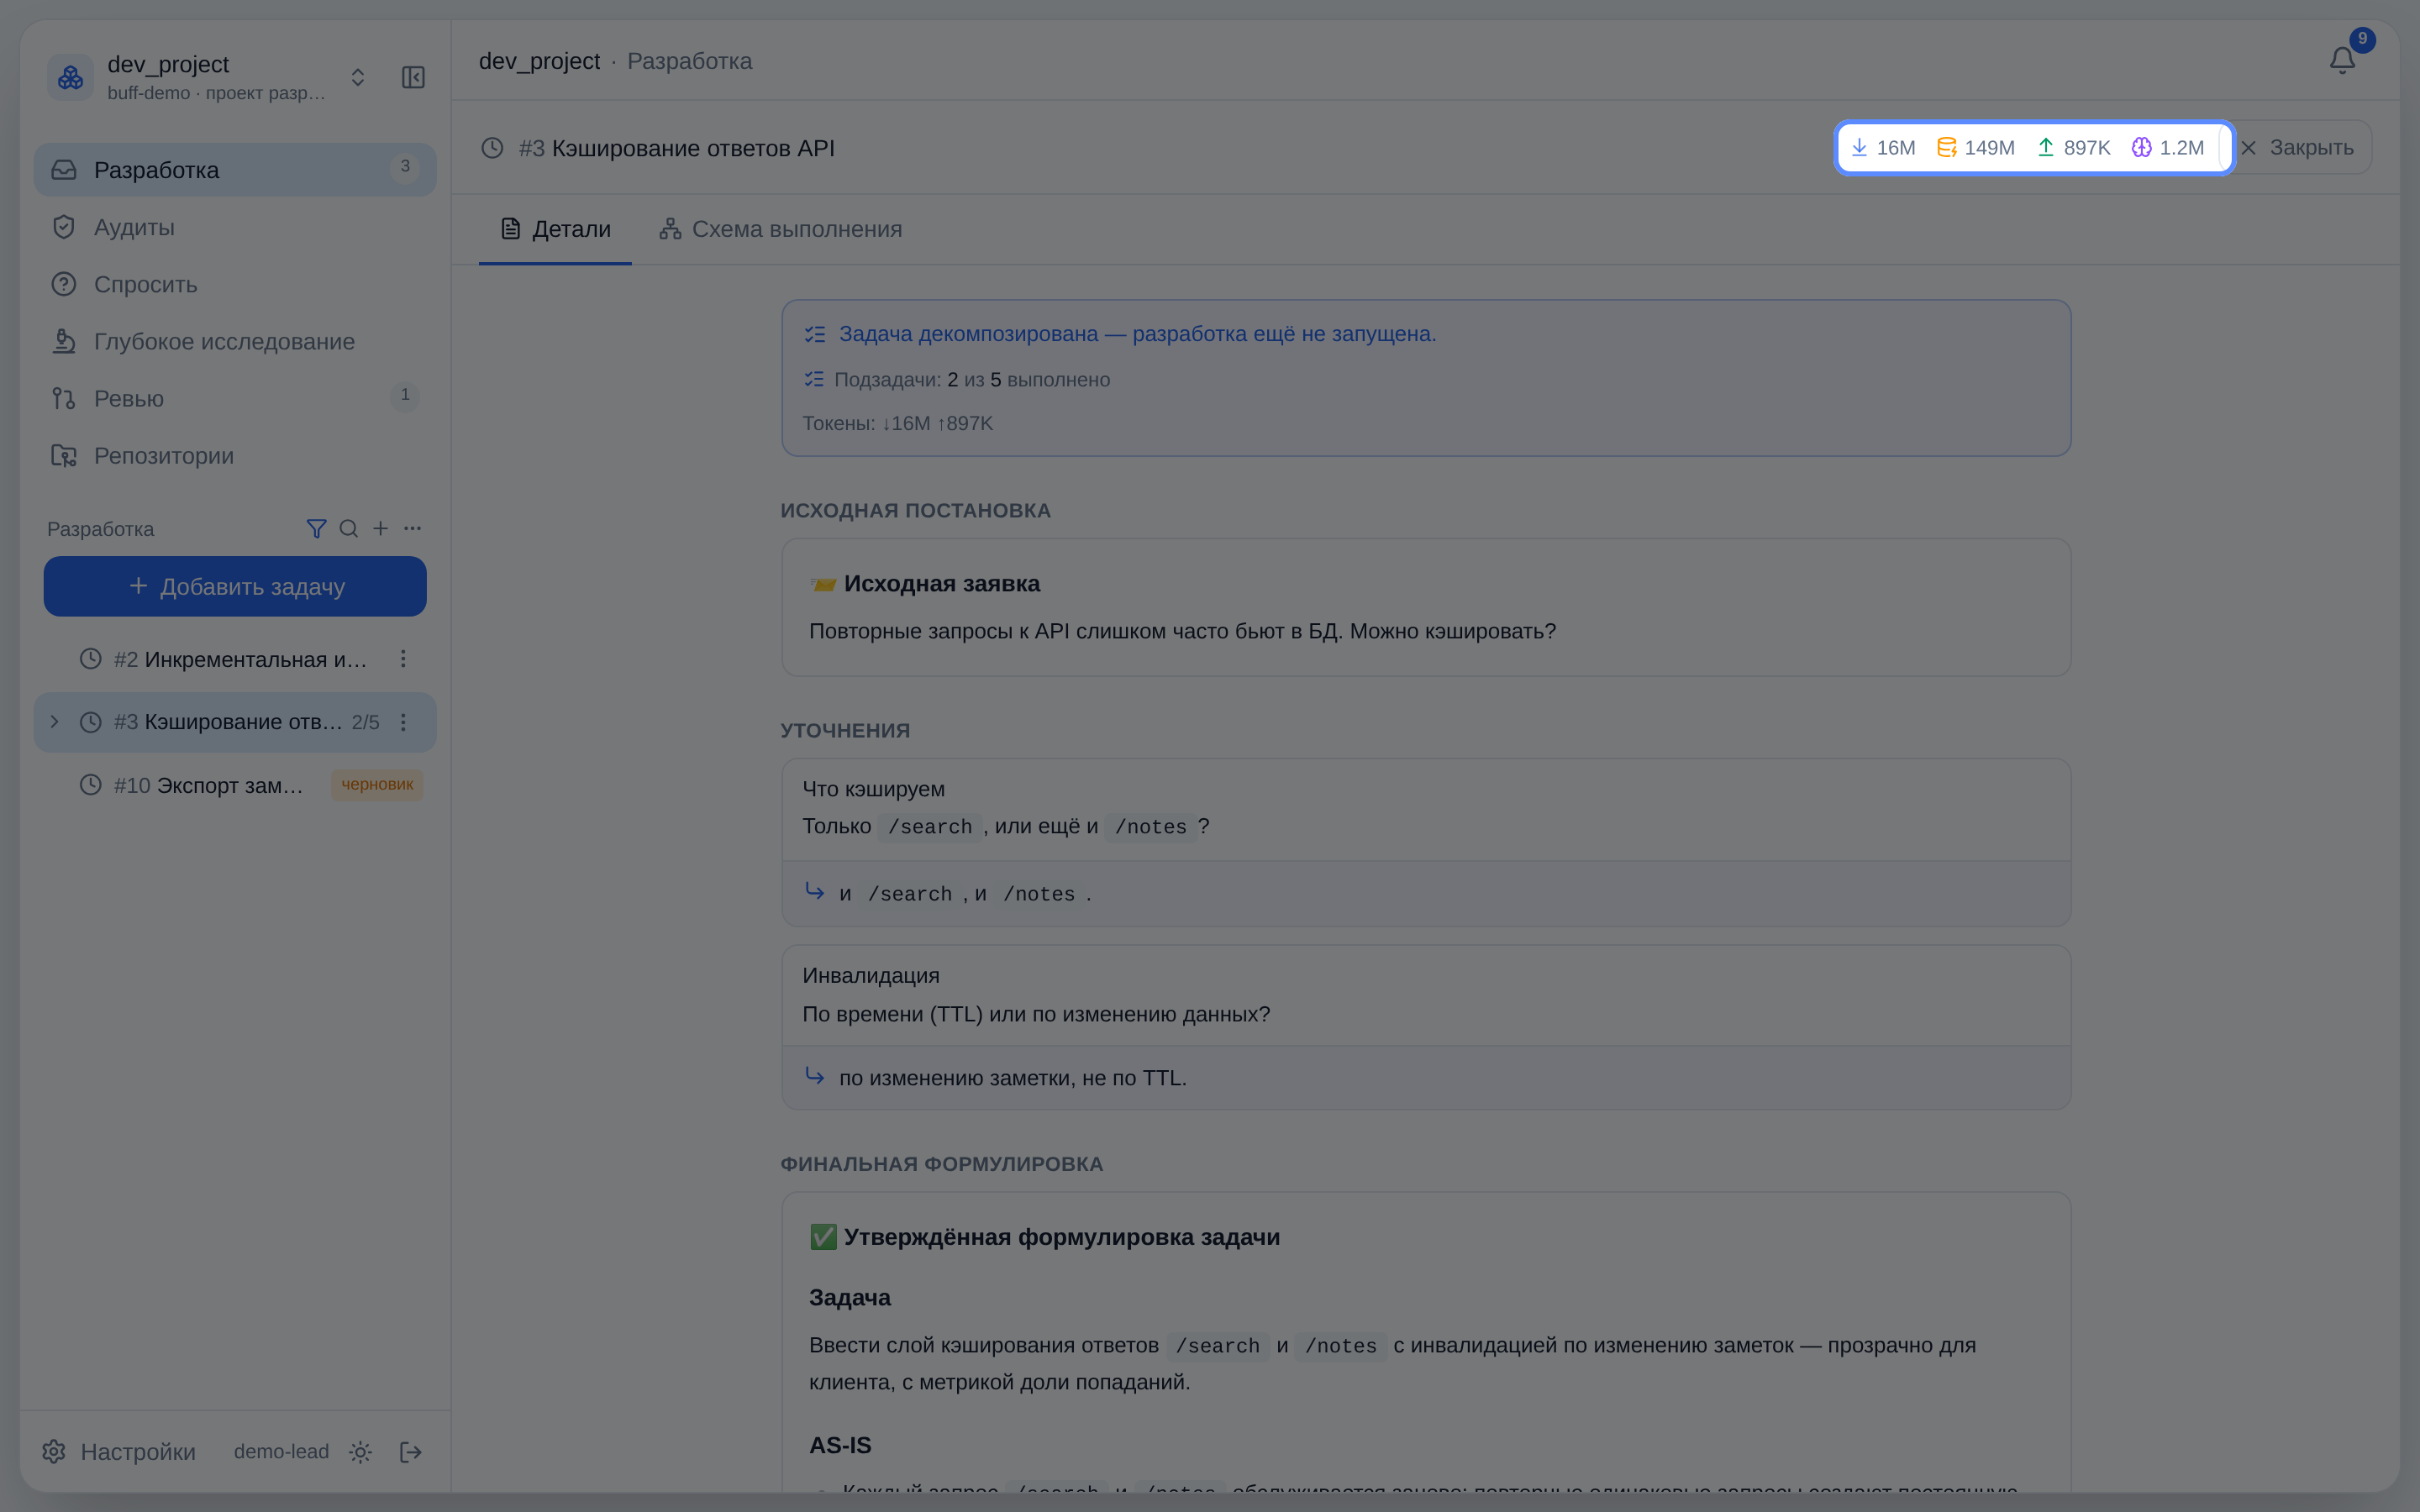This screenshot has width=2420, height=1512.
Task: Click the черновик badge on task #10
Action: coord(377,785)
